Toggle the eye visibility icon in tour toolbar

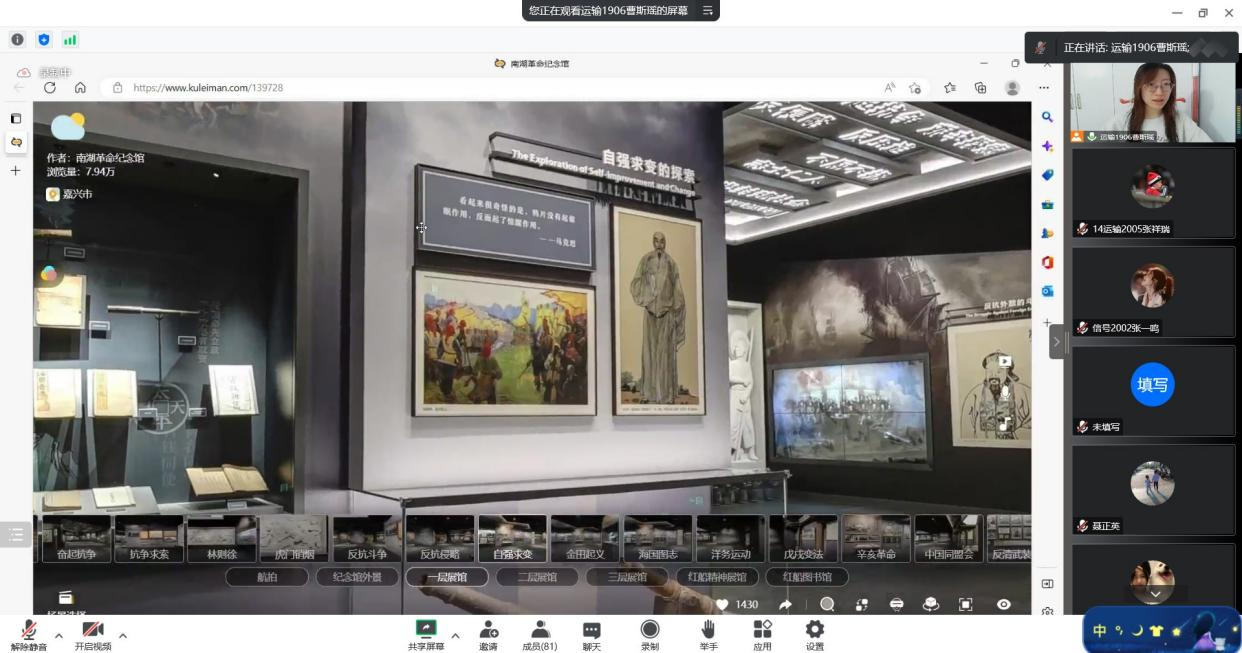coord(1003,604)
